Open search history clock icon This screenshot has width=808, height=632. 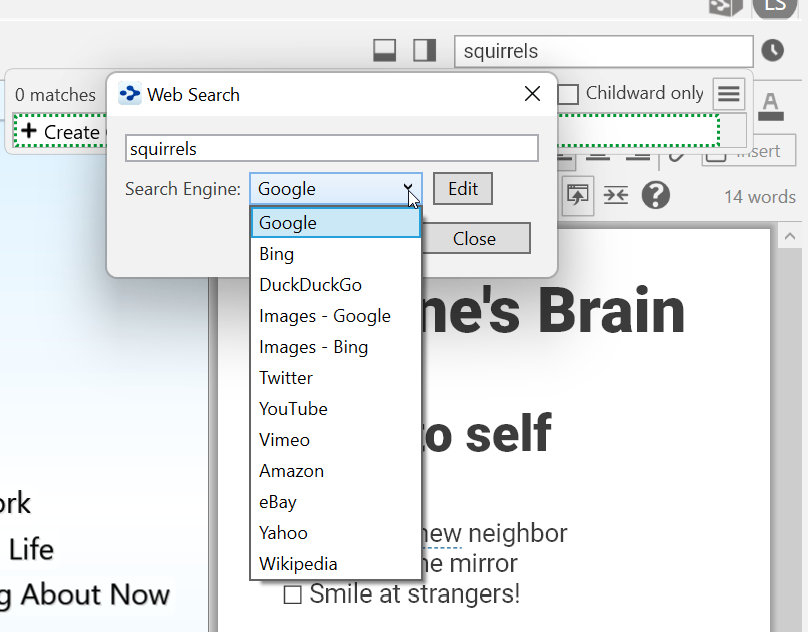coord(772,50)
